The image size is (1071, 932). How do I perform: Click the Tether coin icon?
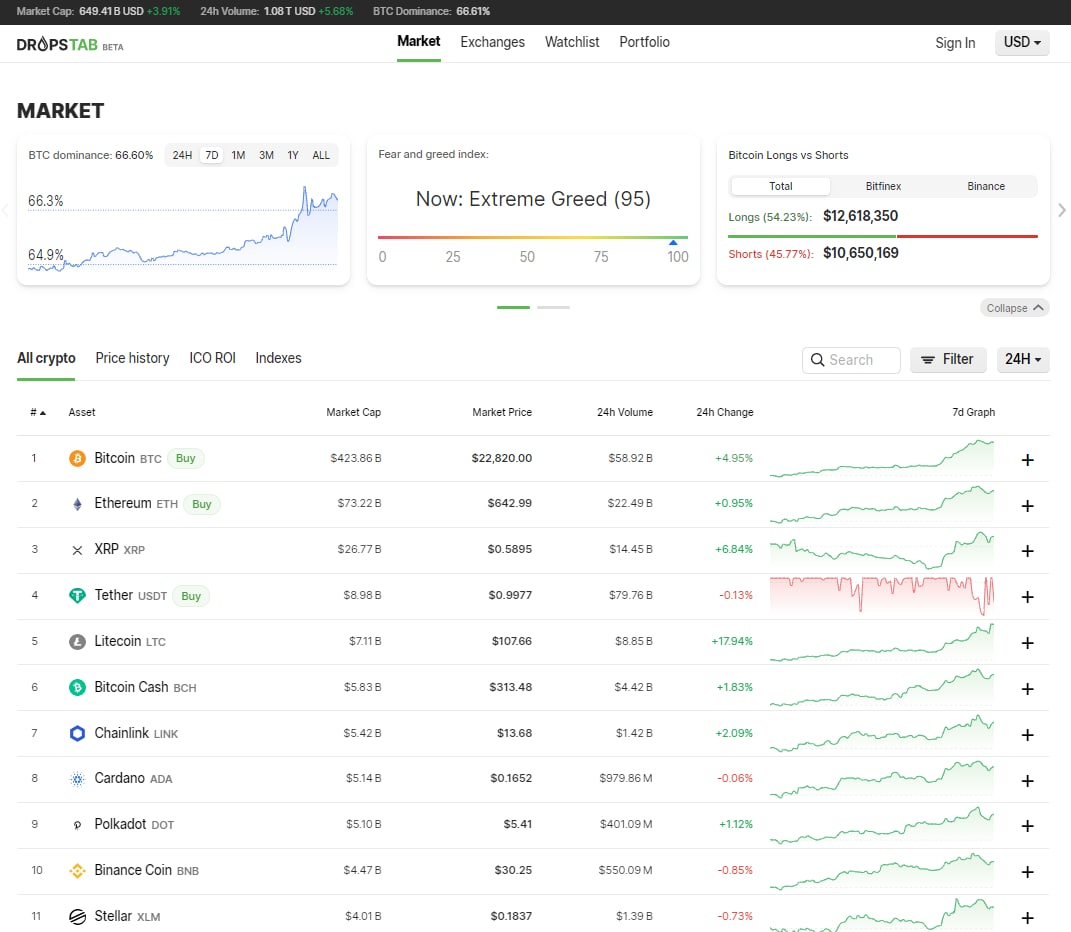click(77, 596)
